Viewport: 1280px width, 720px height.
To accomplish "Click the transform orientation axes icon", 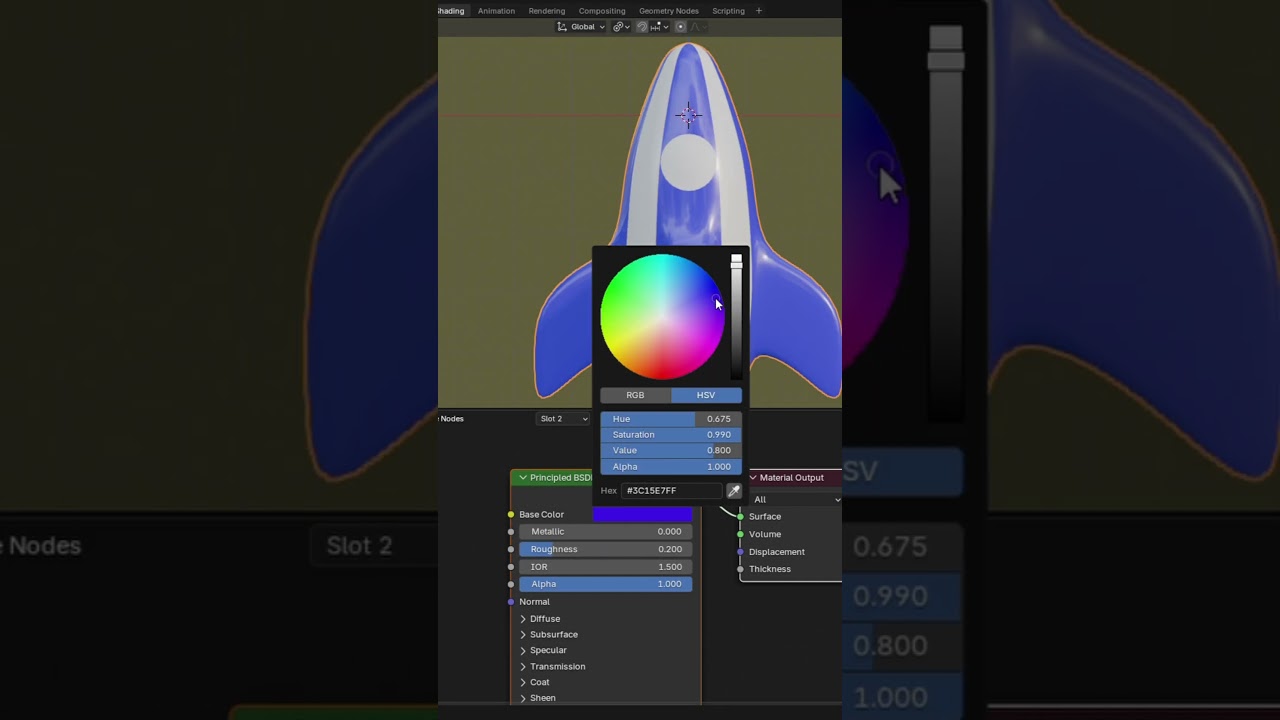I will [x=563, y=27].
